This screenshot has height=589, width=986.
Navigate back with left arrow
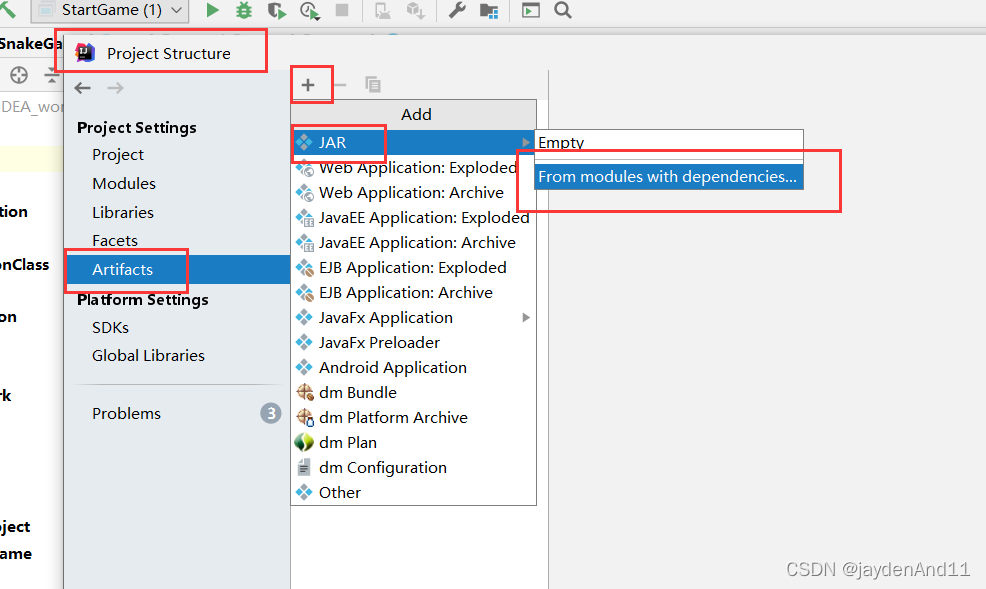tap(82, 88)
